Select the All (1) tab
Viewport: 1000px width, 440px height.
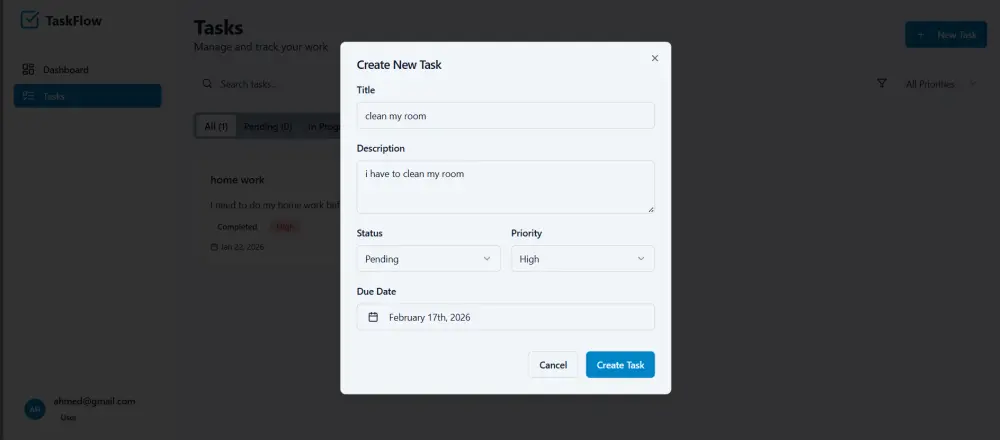pyautogui.click(x=216, y=127)
